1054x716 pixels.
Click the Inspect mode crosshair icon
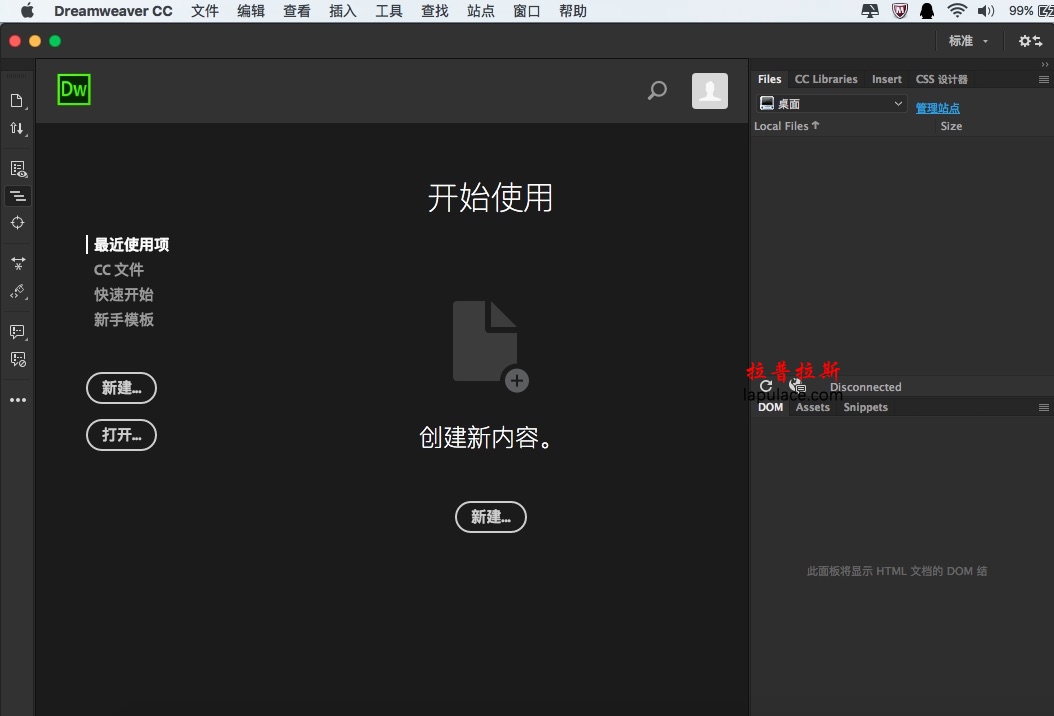17,222
